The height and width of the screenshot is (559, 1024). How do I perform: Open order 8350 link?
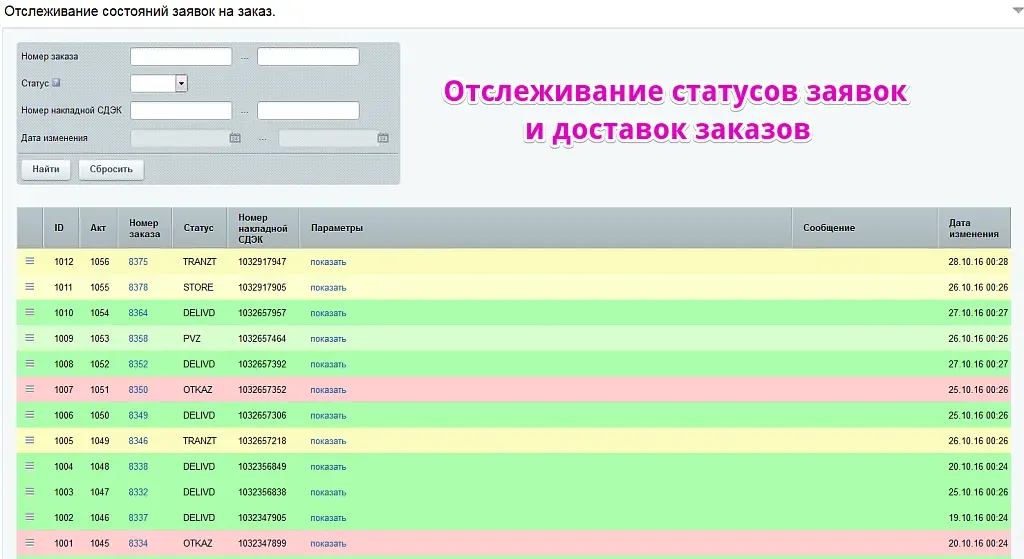pos(138,390)
